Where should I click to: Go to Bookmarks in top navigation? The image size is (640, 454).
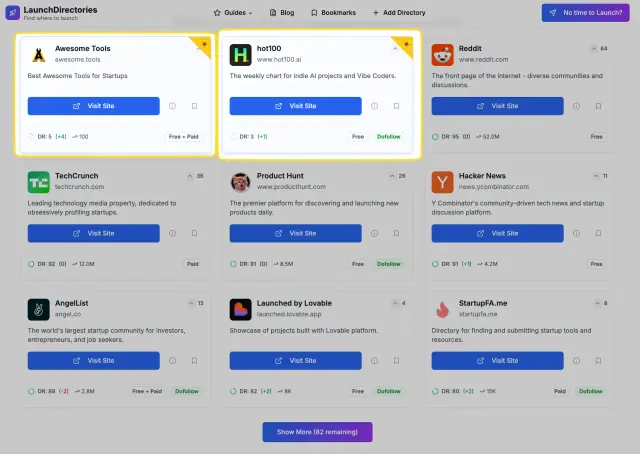333,13
